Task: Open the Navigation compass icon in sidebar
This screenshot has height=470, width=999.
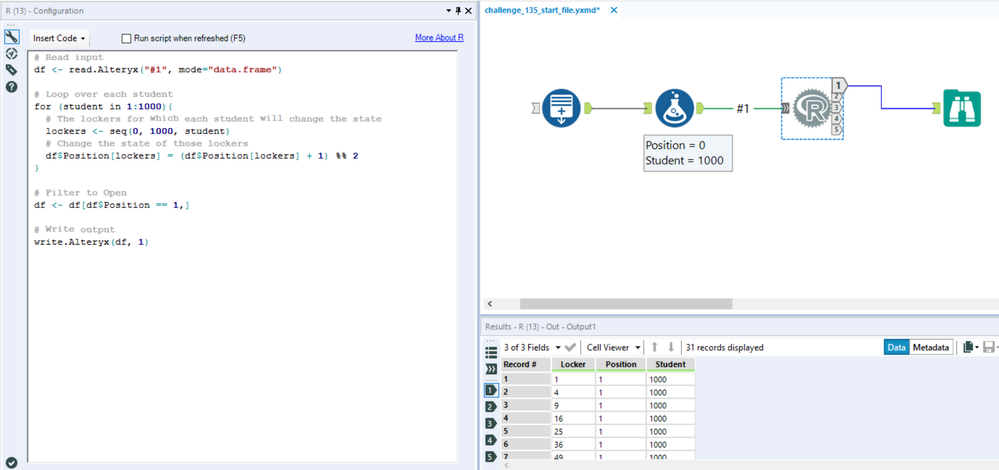Action: pyautogui.click(x=12, y=54)
